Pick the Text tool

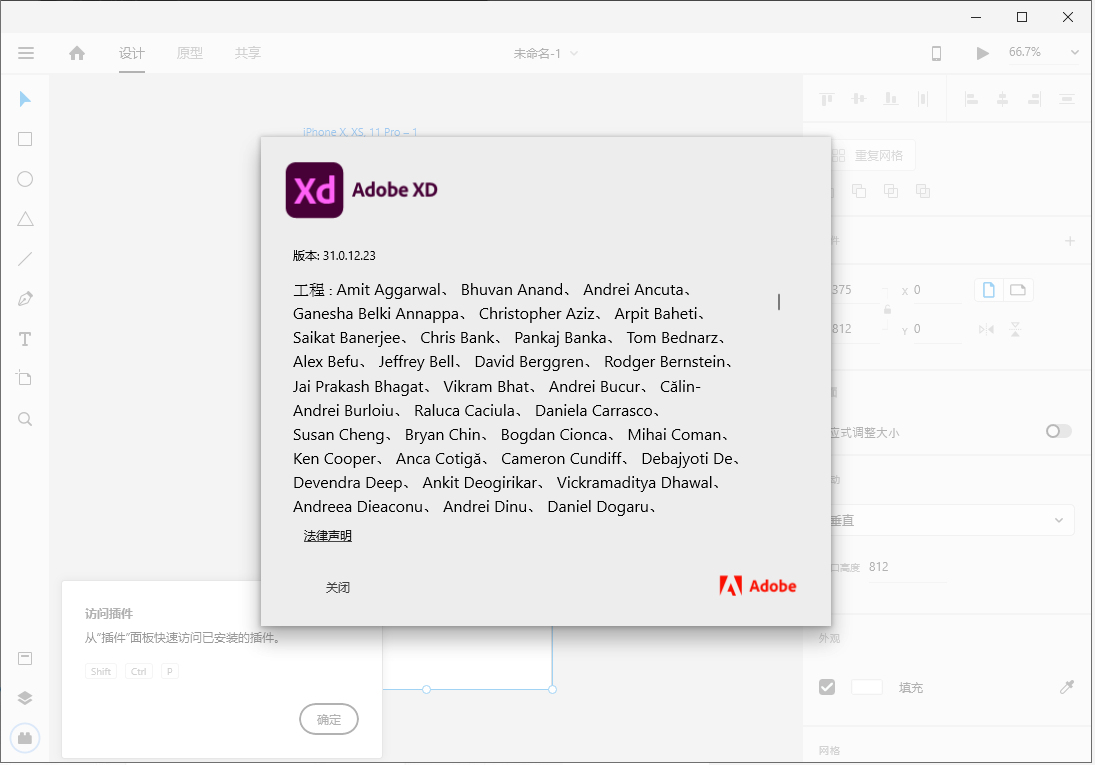(25, 340)
